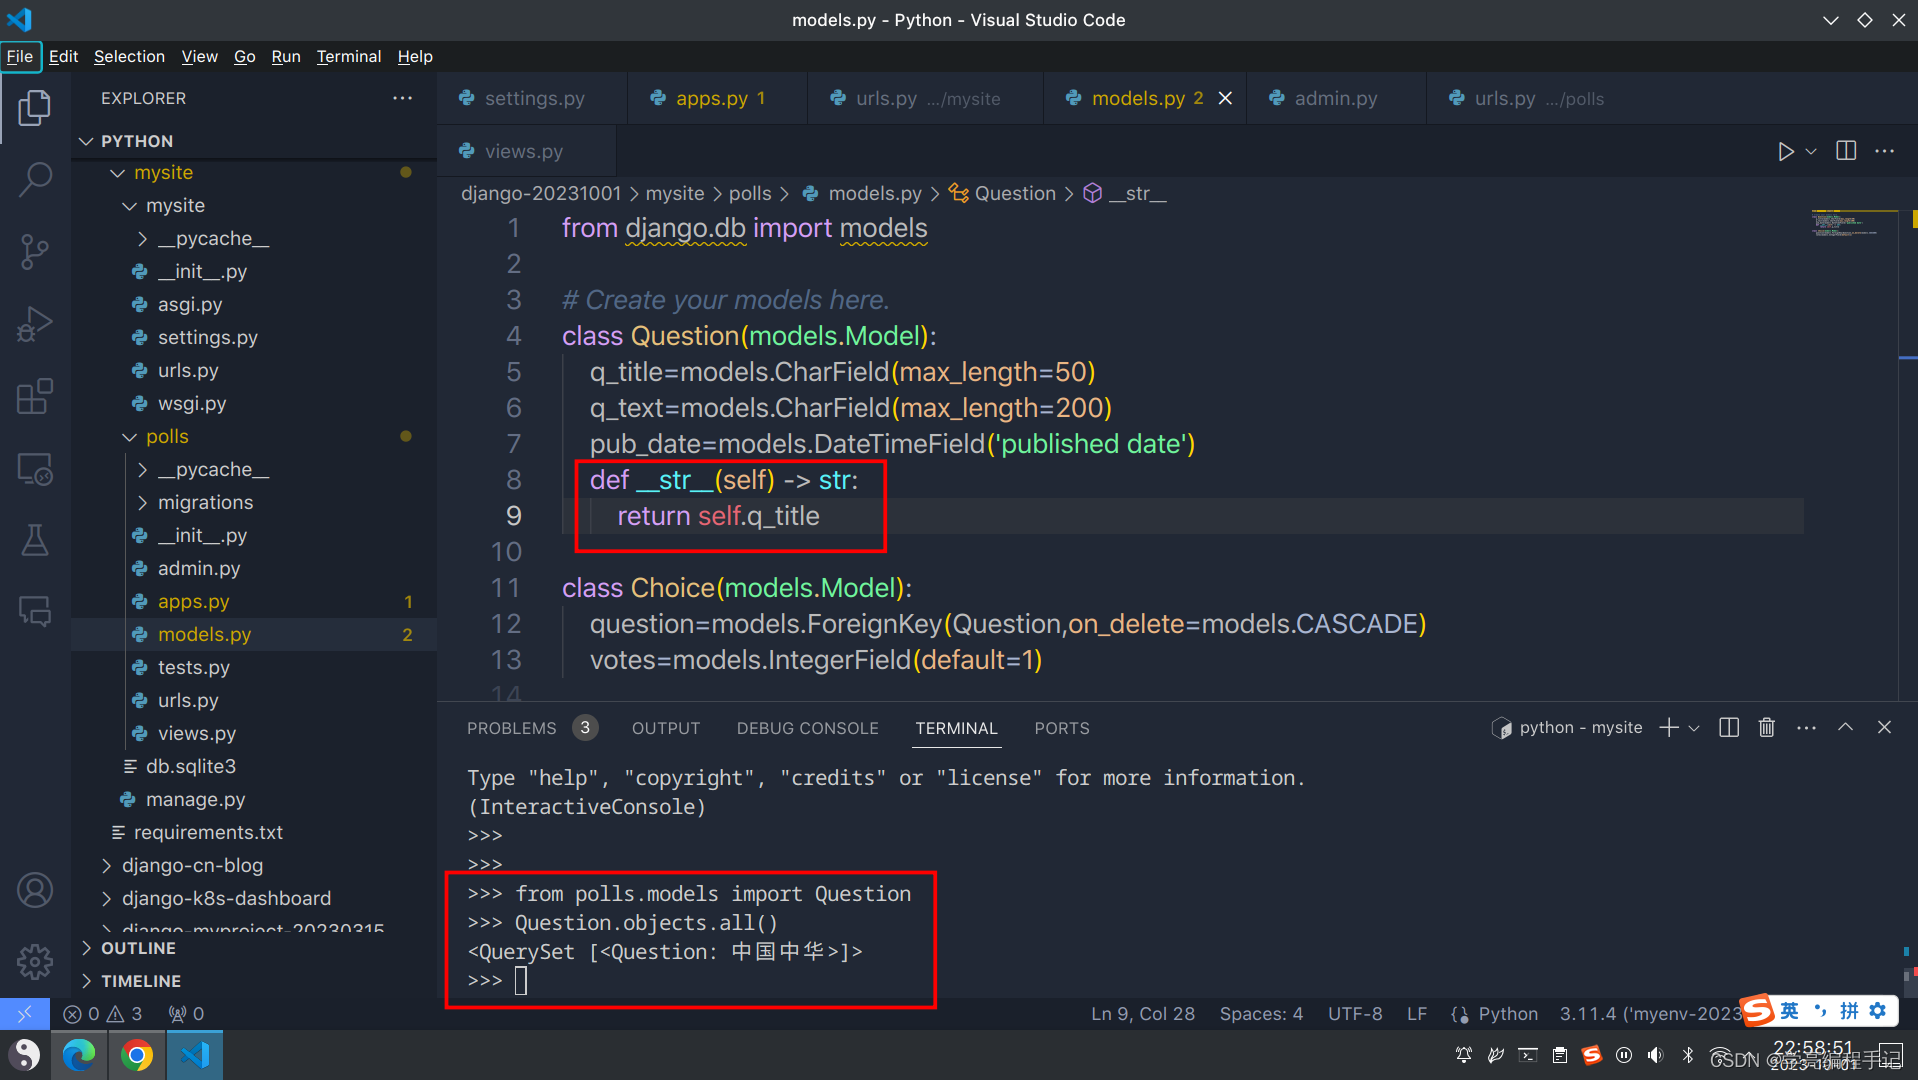
Task: Launch Chrome from the taskbar
Action: point(137,1055)
